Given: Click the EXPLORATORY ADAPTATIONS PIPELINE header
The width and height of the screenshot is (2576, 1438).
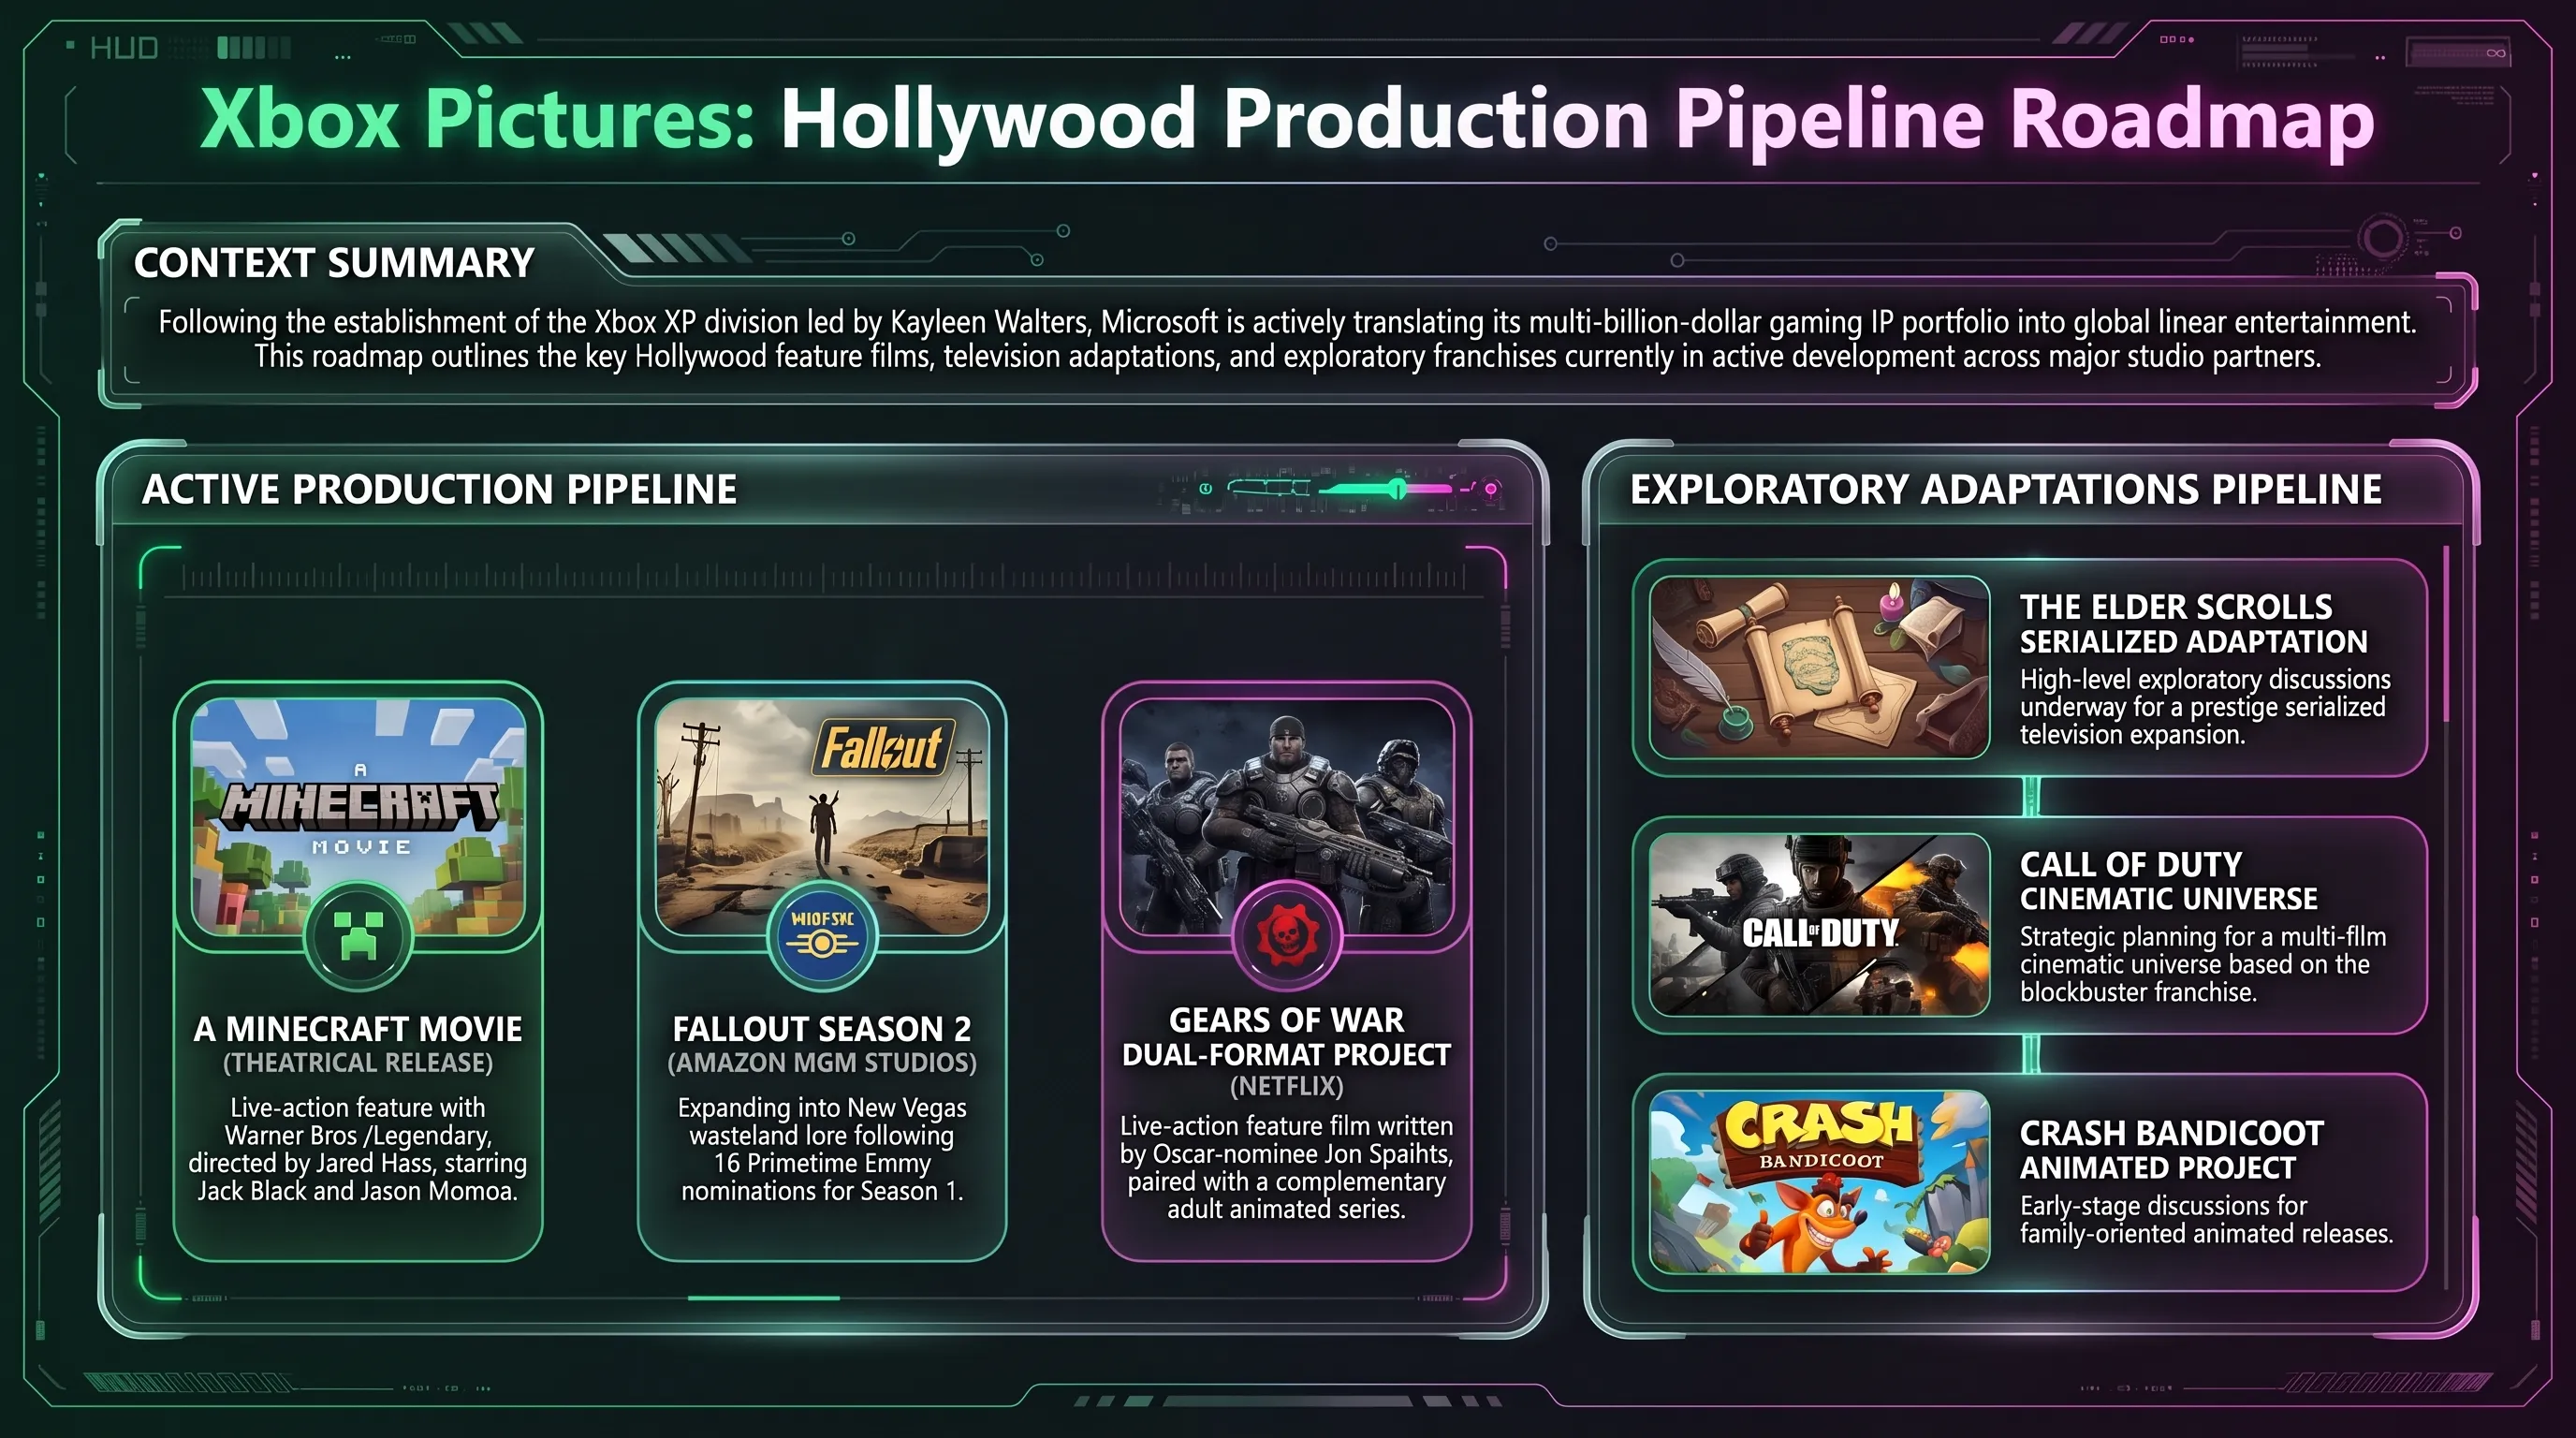Looking at the screenshot, I should pos(2006,490).
